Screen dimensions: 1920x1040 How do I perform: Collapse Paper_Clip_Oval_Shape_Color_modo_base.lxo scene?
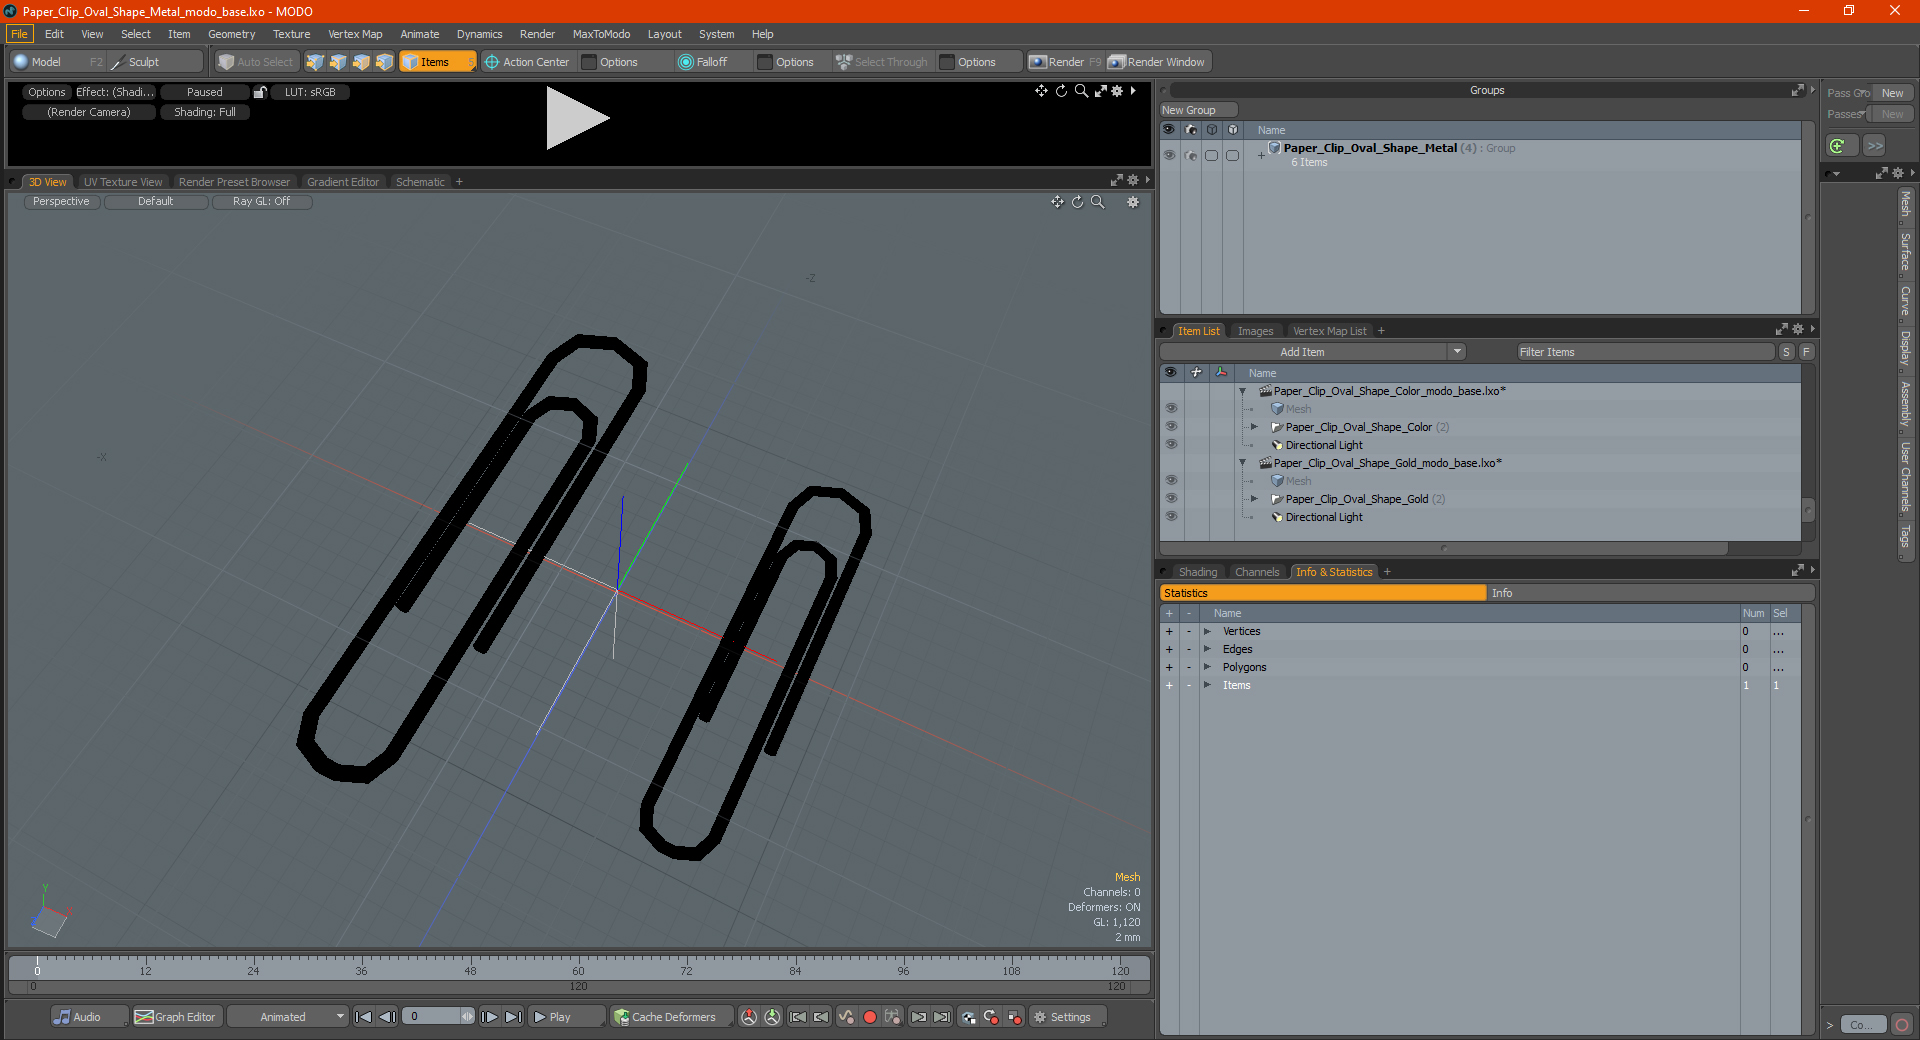coord(1242,391)
